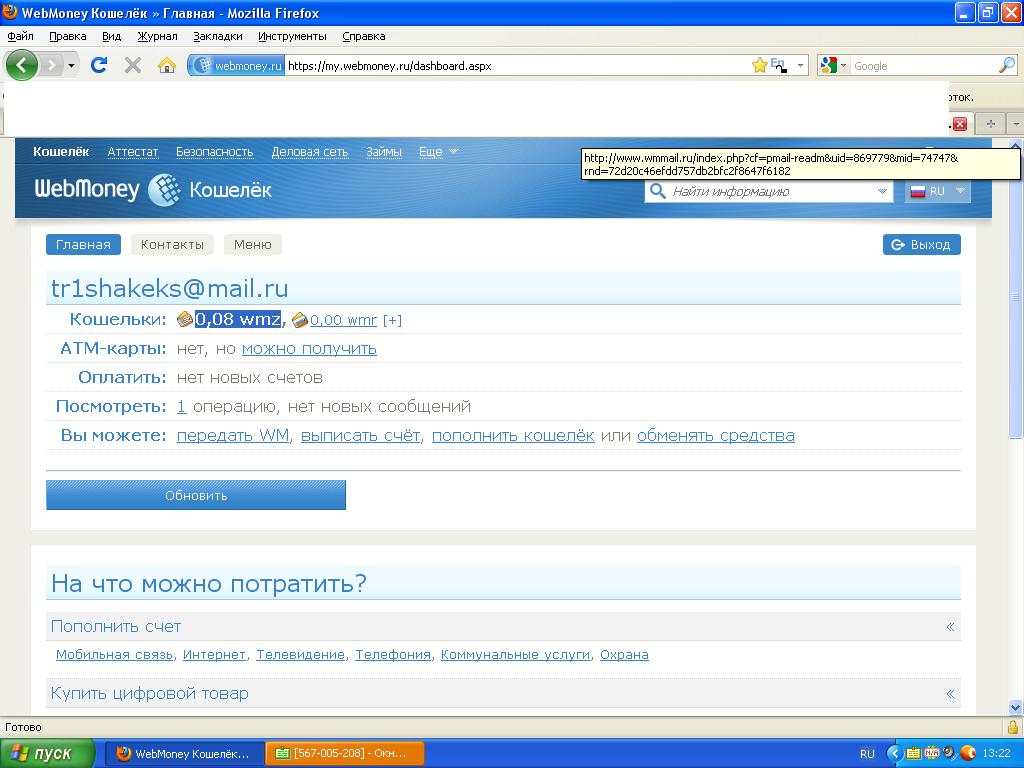Collapse the Купить цифровой товар section chevron
The width and height of the screenshot is (1024, 768).
(950, 694)
